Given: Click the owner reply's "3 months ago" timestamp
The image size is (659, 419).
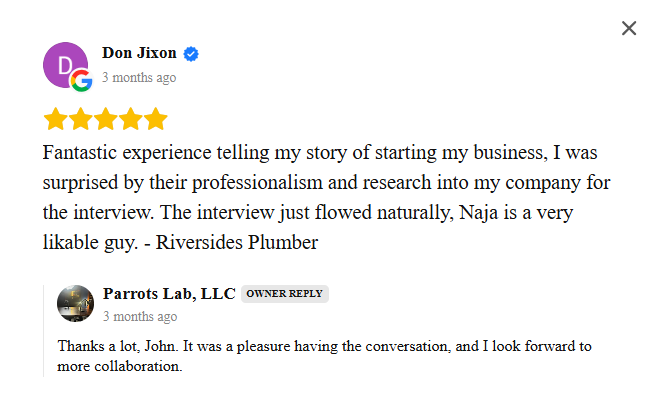Looking at the screenshot, I should [140, 317].
